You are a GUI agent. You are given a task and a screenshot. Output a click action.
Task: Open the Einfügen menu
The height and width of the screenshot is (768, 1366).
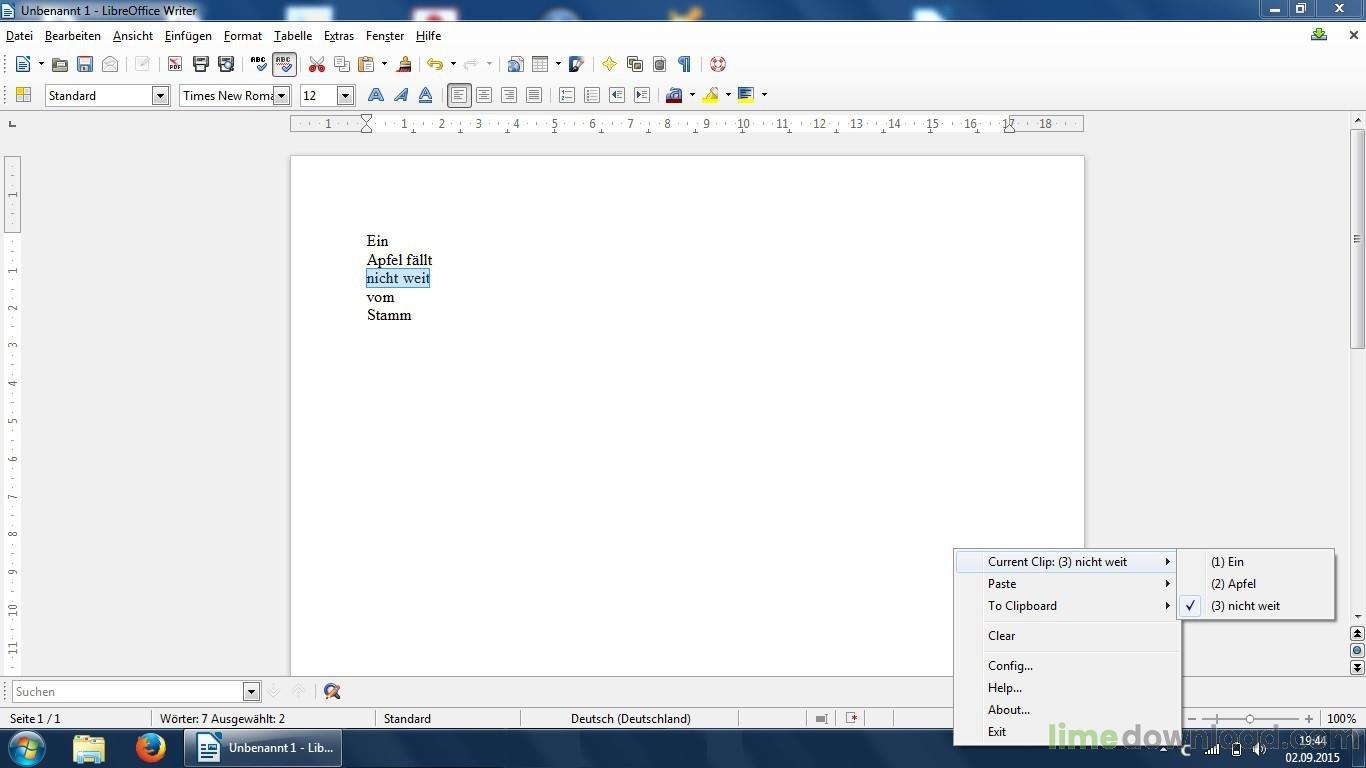pyautogui.click(x=188, y=36)
